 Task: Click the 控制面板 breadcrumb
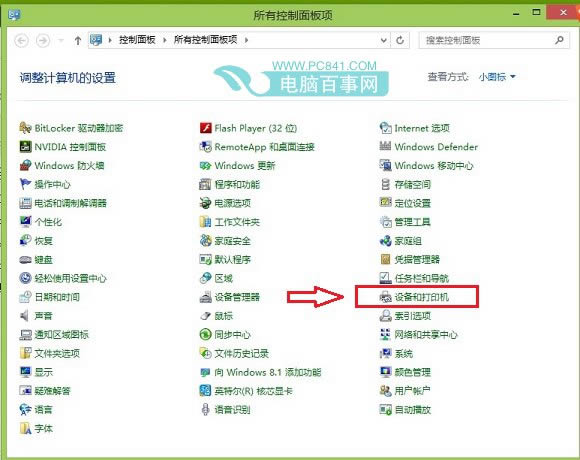pos(137,40)
